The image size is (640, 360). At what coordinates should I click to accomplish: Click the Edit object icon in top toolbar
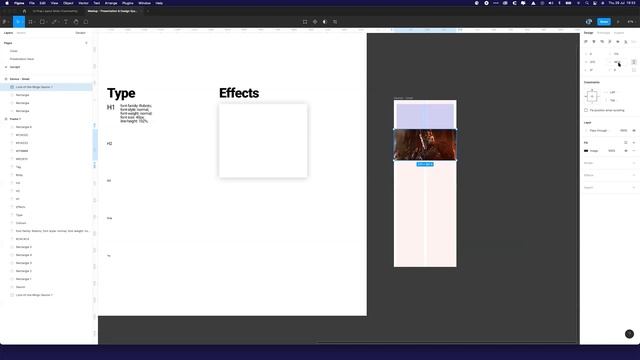pos(305,22)
